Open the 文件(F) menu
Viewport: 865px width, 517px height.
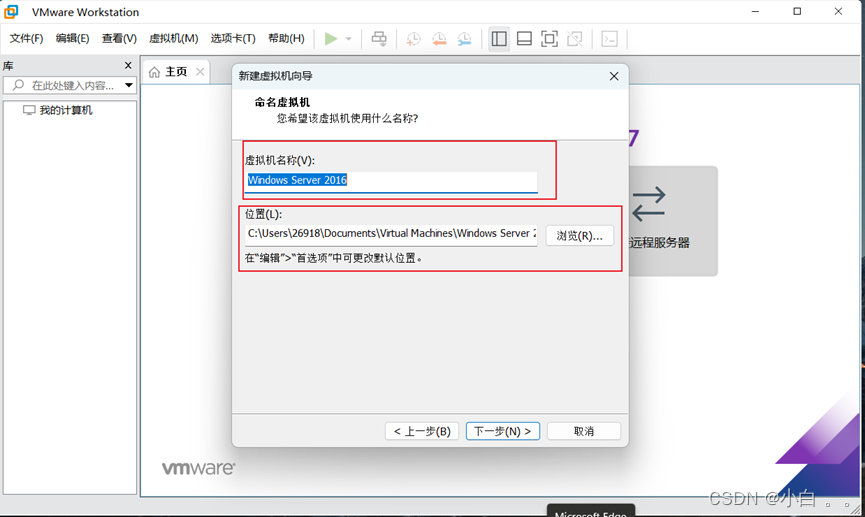pos(26,38)
